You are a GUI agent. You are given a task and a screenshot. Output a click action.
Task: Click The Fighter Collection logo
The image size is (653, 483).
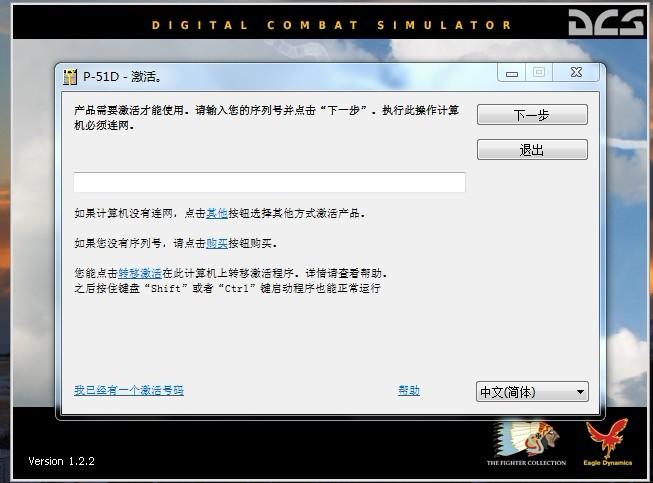point(526,442)
